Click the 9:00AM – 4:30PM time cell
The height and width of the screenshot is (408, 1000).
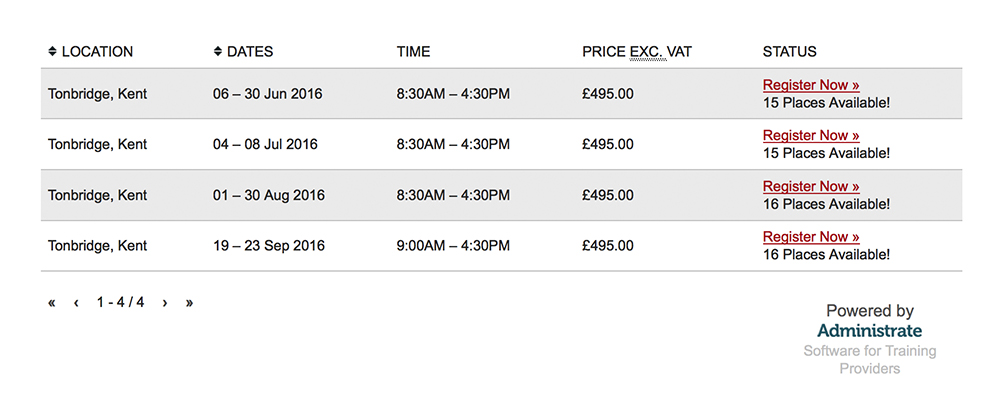[x=453, y=245]
